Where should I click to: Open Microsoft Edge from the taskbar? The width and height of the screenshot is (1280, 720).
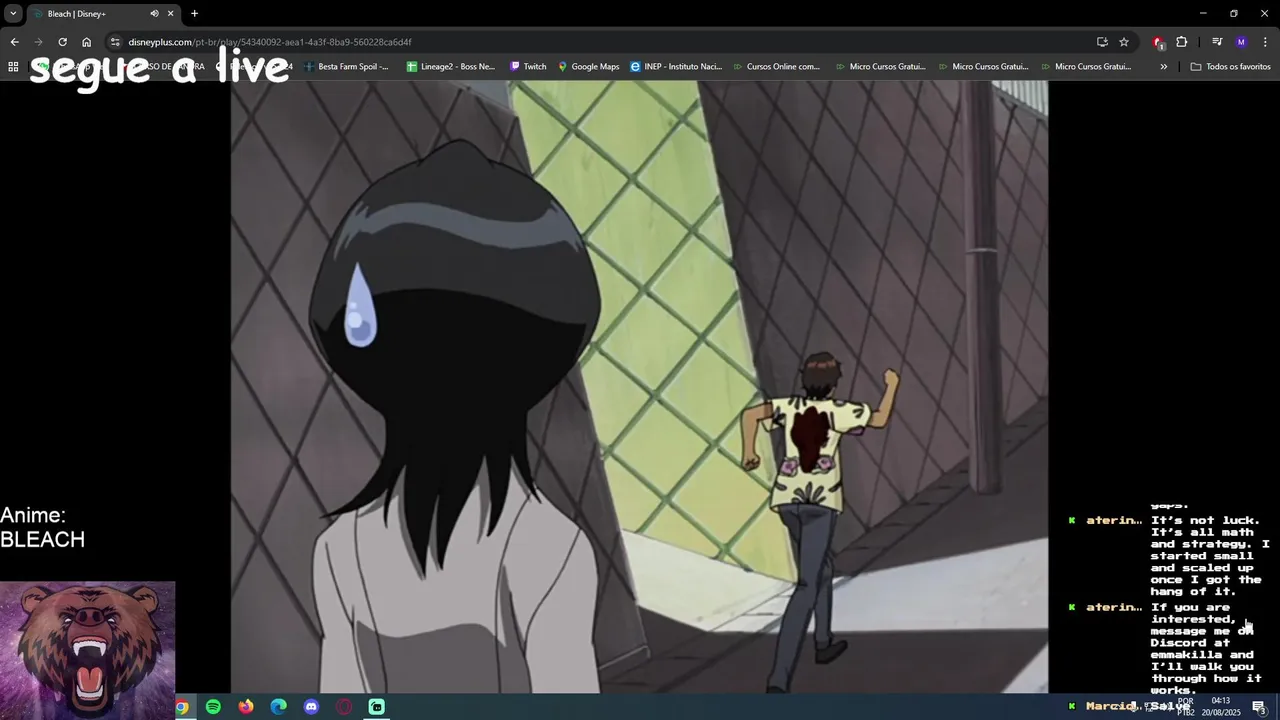coord(279,707)
